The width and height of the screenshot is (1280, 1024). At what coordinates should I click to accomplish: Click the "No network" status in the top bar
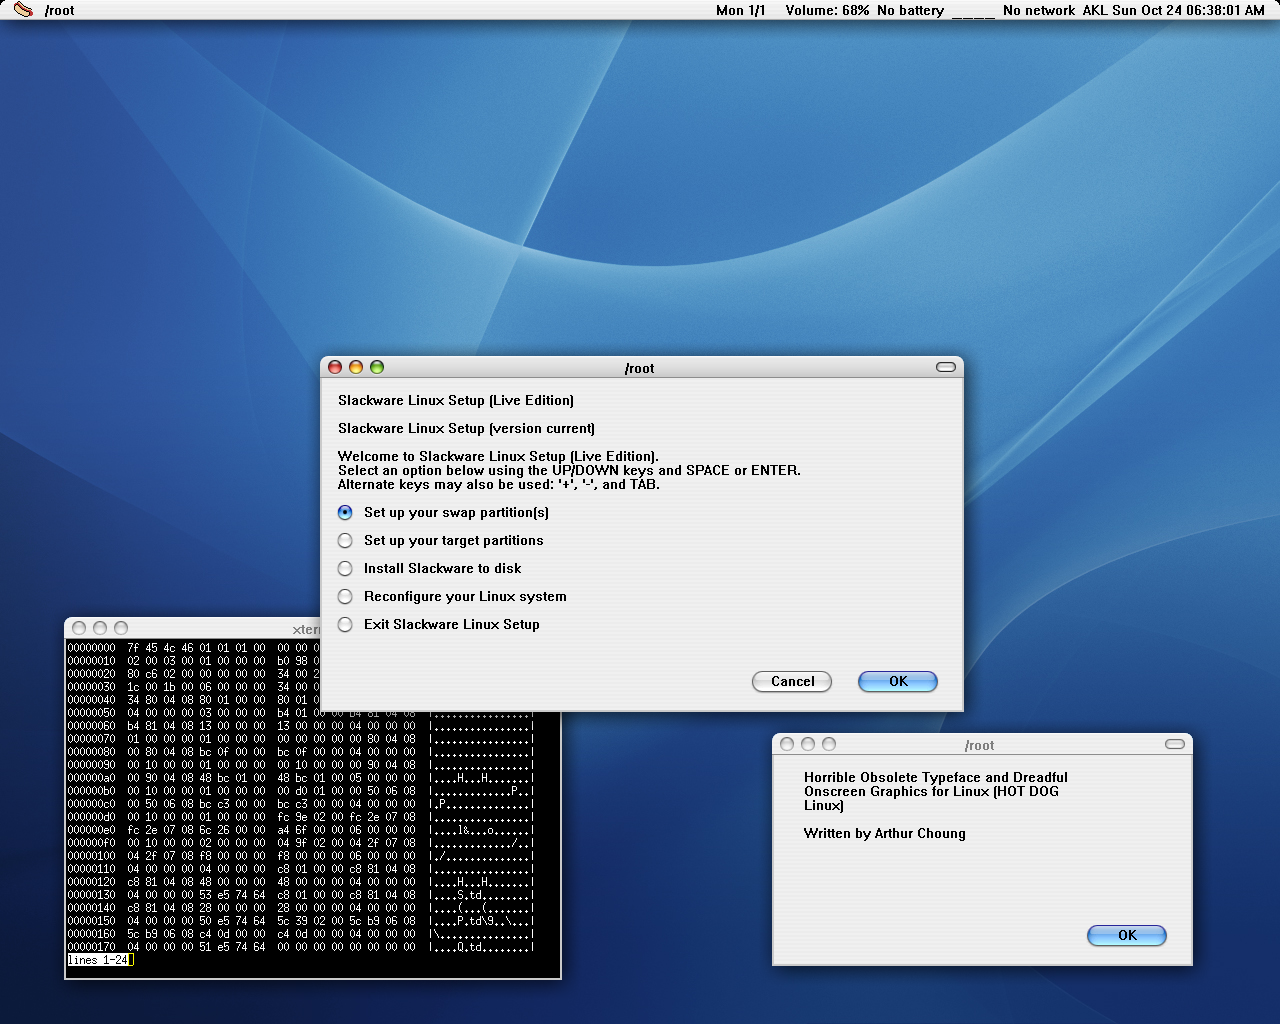coord(1039,10)
